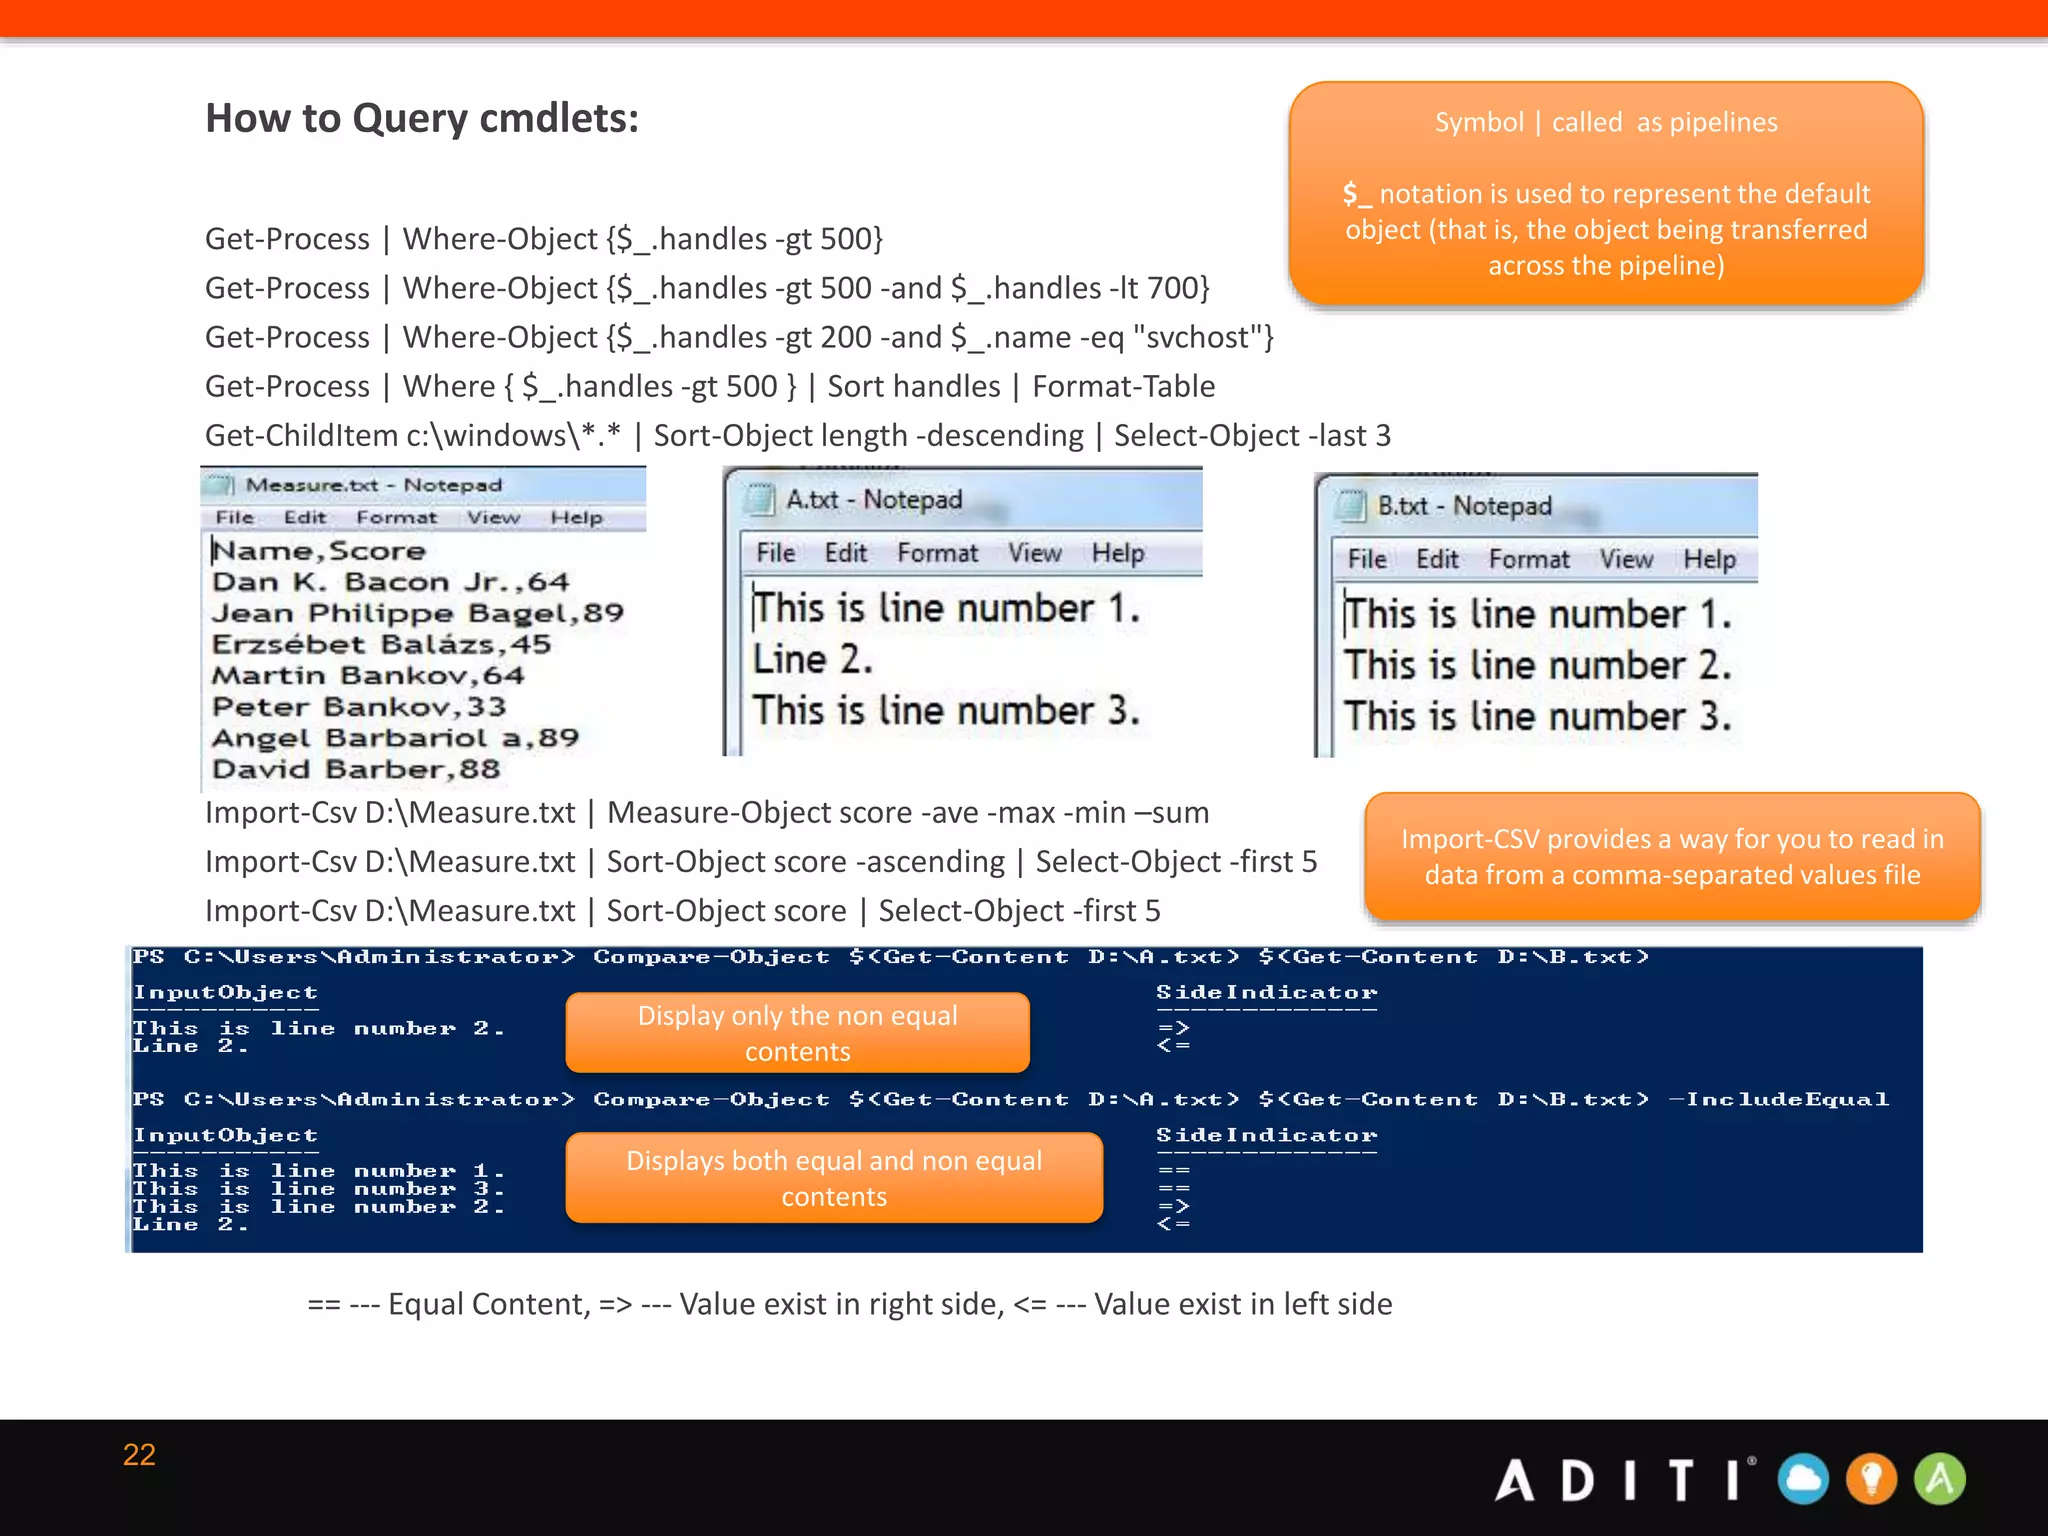Click 'Angel Barbariol a,89' in Measure.txt
The image size is (2048, 1536).
pos(395,738)
